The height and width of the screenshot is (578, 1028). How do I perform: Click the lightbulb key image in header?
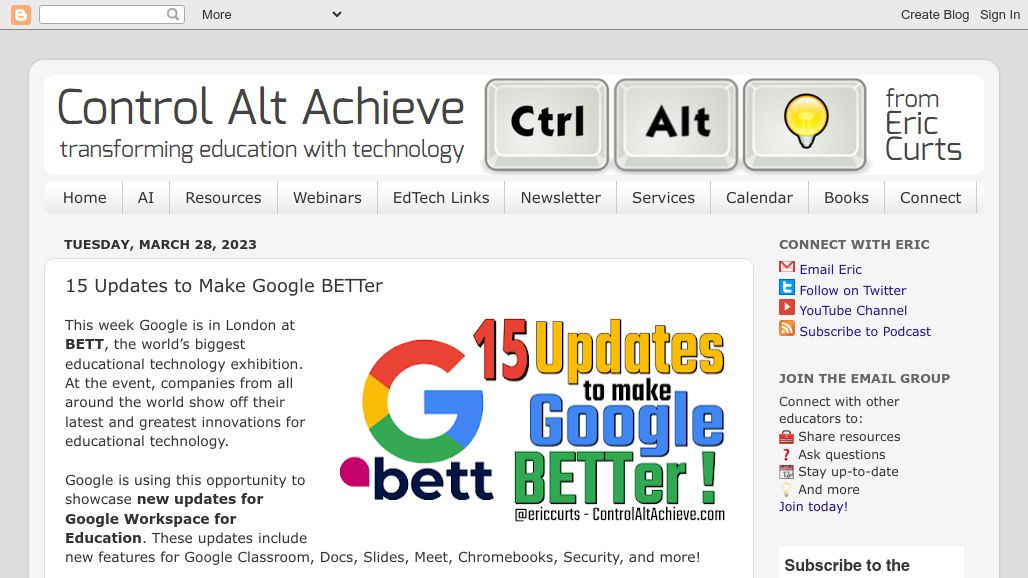coord(805,125)
